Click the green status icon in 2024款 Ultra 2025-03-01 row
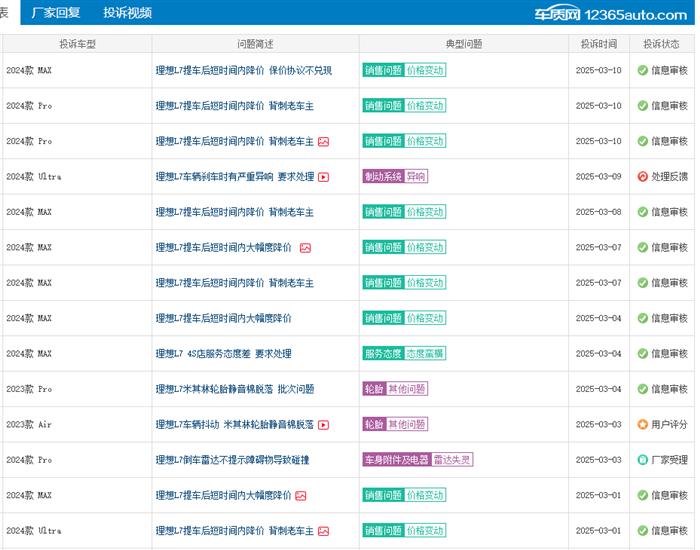 [x=642, y=531]
